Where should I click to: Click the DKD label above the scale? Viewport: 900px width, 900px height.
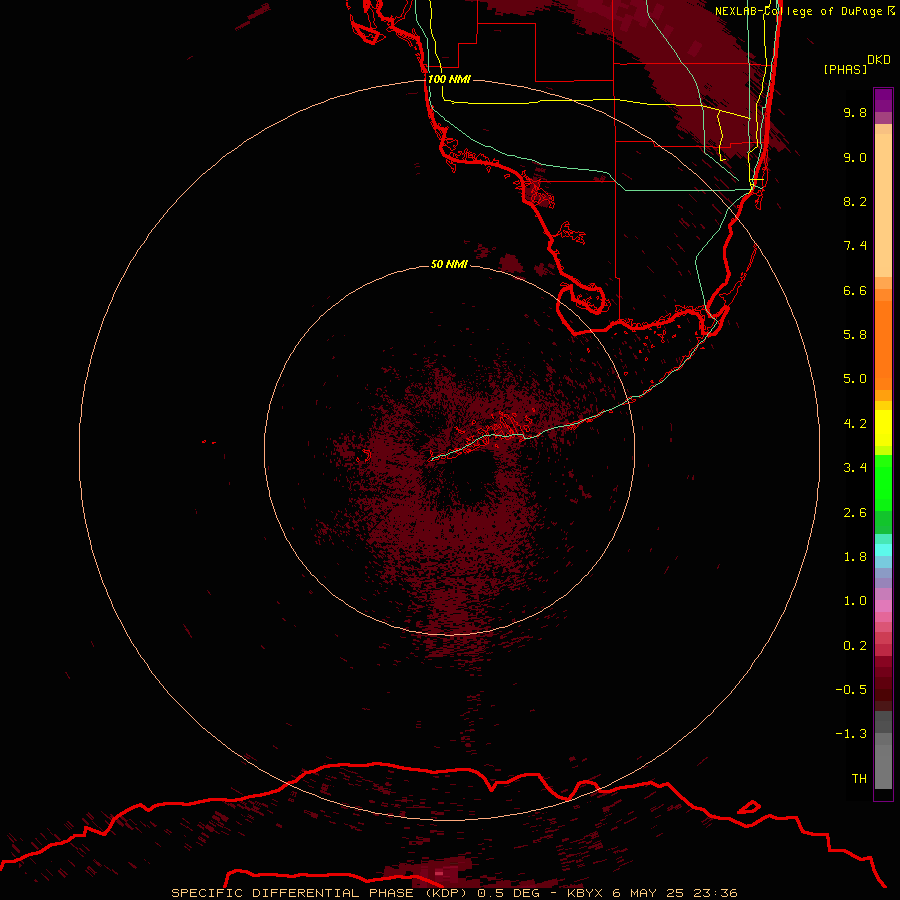point(879,60)
